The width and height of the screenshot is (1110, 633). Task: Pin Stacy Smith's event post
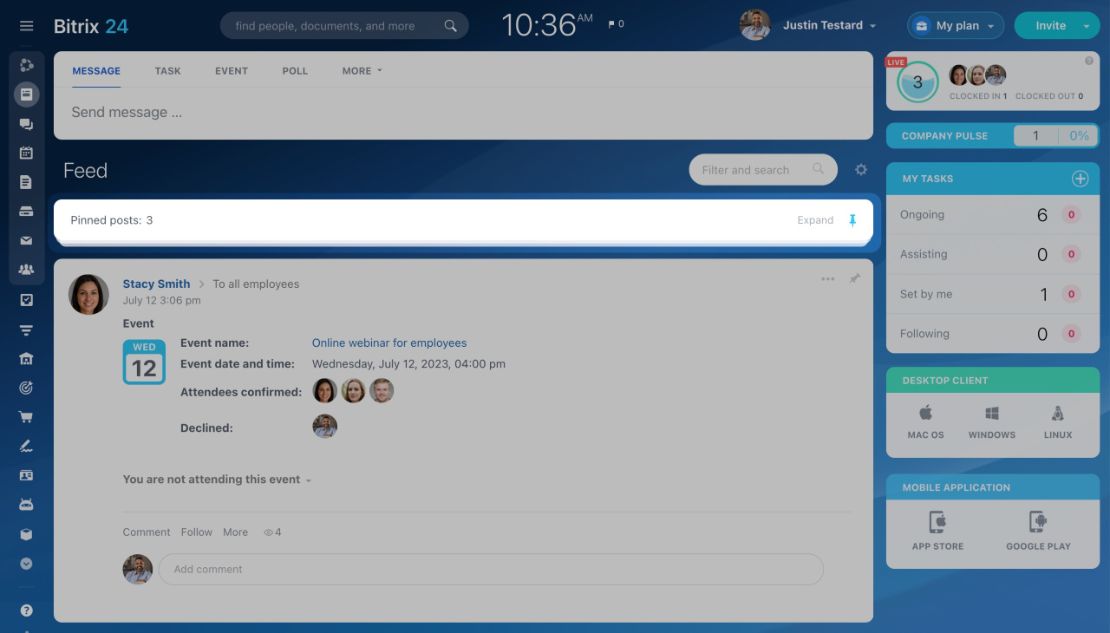tap(855, 278)
